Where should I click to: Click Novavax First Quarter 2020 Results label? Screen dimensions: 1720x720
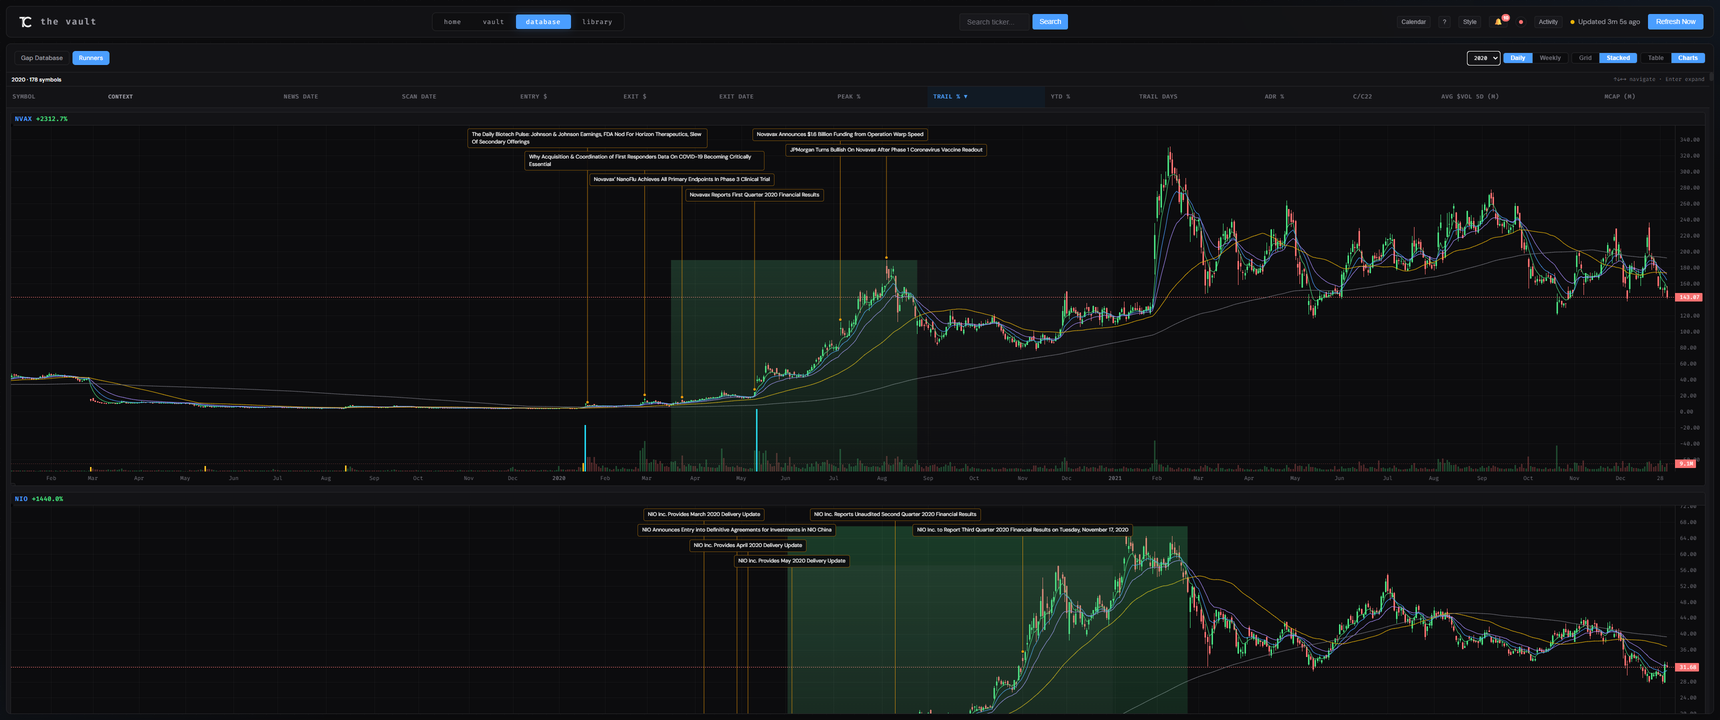[x=755, y=195]
